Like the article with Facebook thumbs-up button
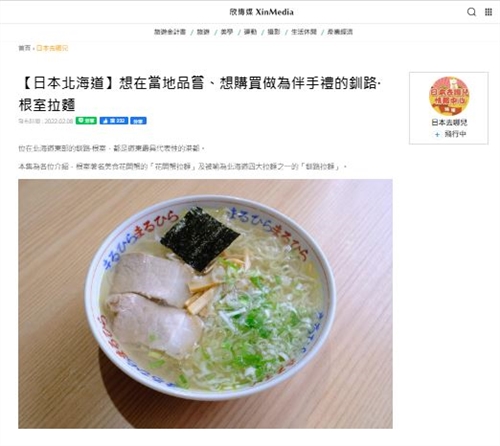The image size is (500, 446). point(114,120)
